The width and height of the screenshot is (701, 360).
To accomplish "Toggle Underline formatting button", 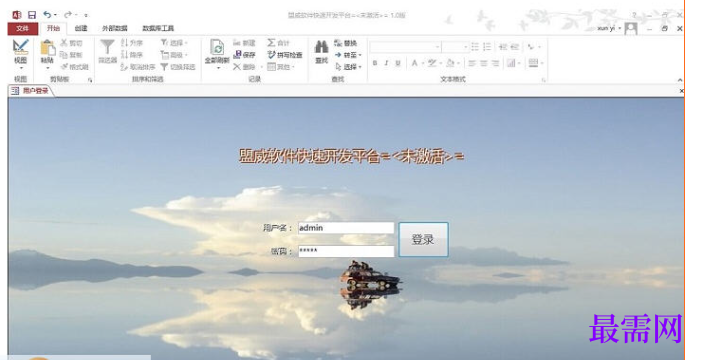I will (398, 63).
